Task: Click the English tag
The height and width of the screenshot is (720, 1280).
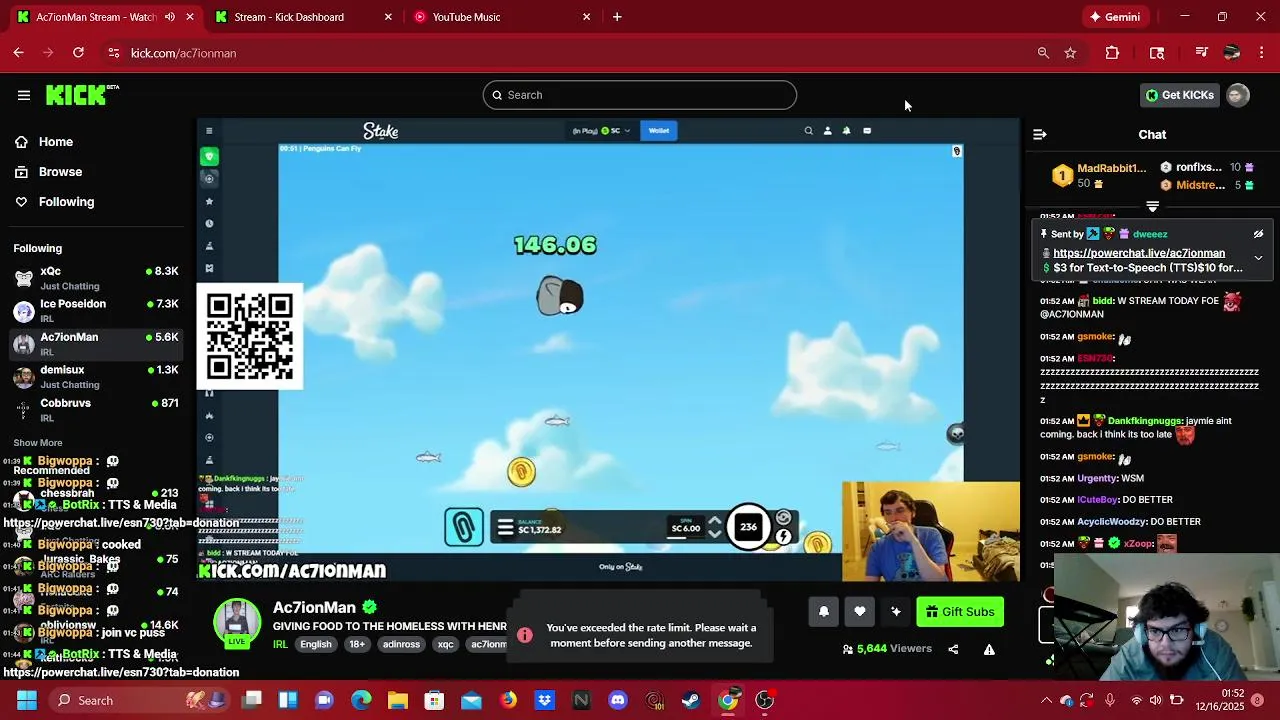Action: [x=316, y=644]
